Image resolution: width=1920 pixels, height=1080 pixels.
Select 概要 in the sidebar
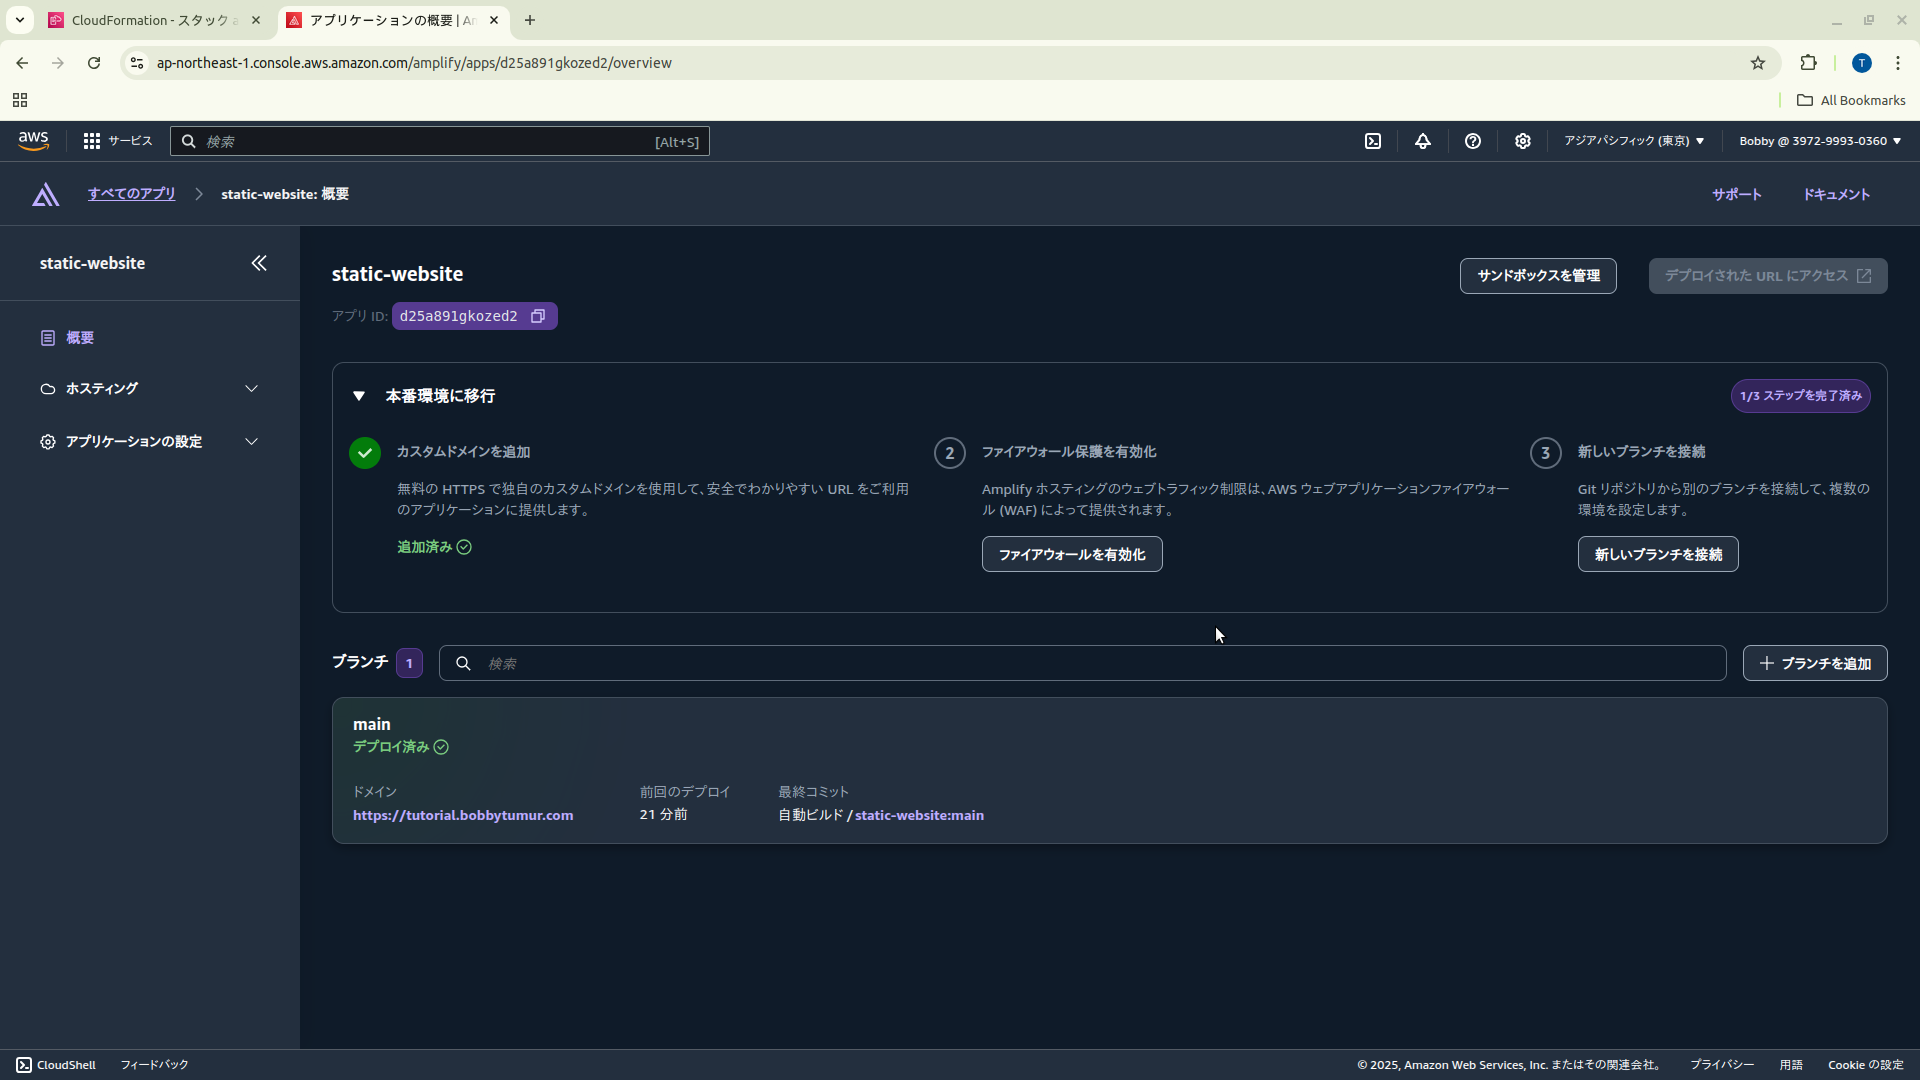[x=80, y=338]
